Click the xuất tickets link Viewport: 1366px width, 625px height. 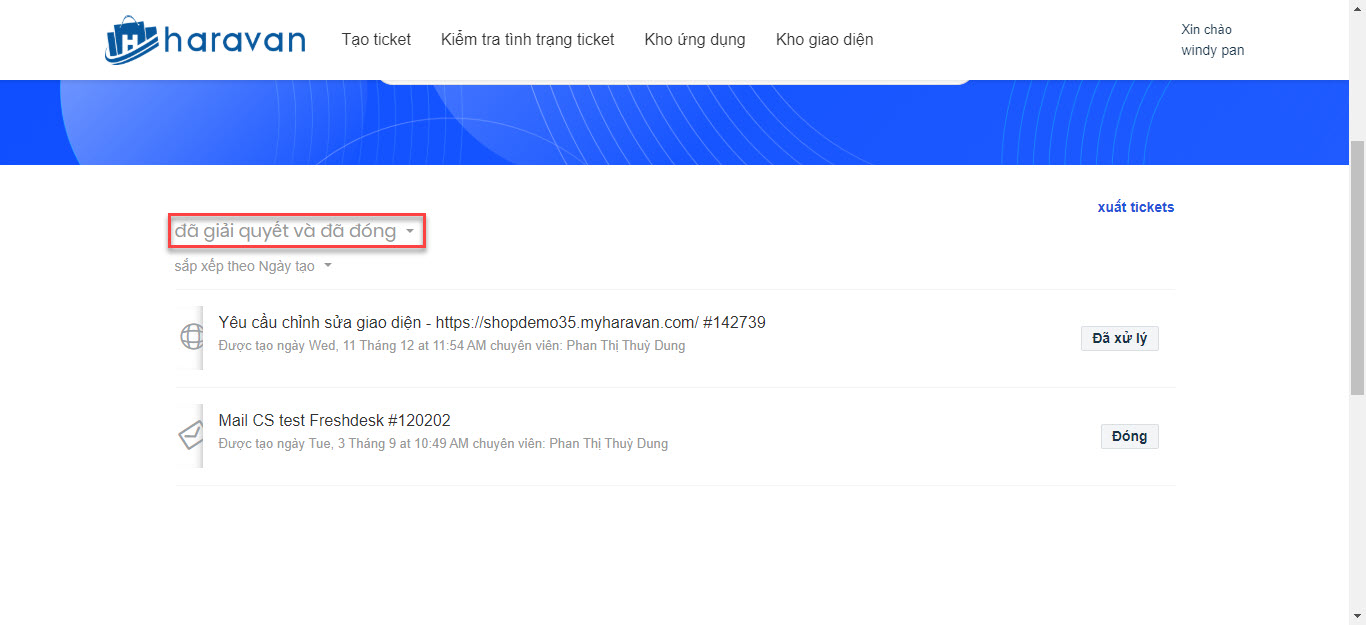click(x=1136, y=207)
